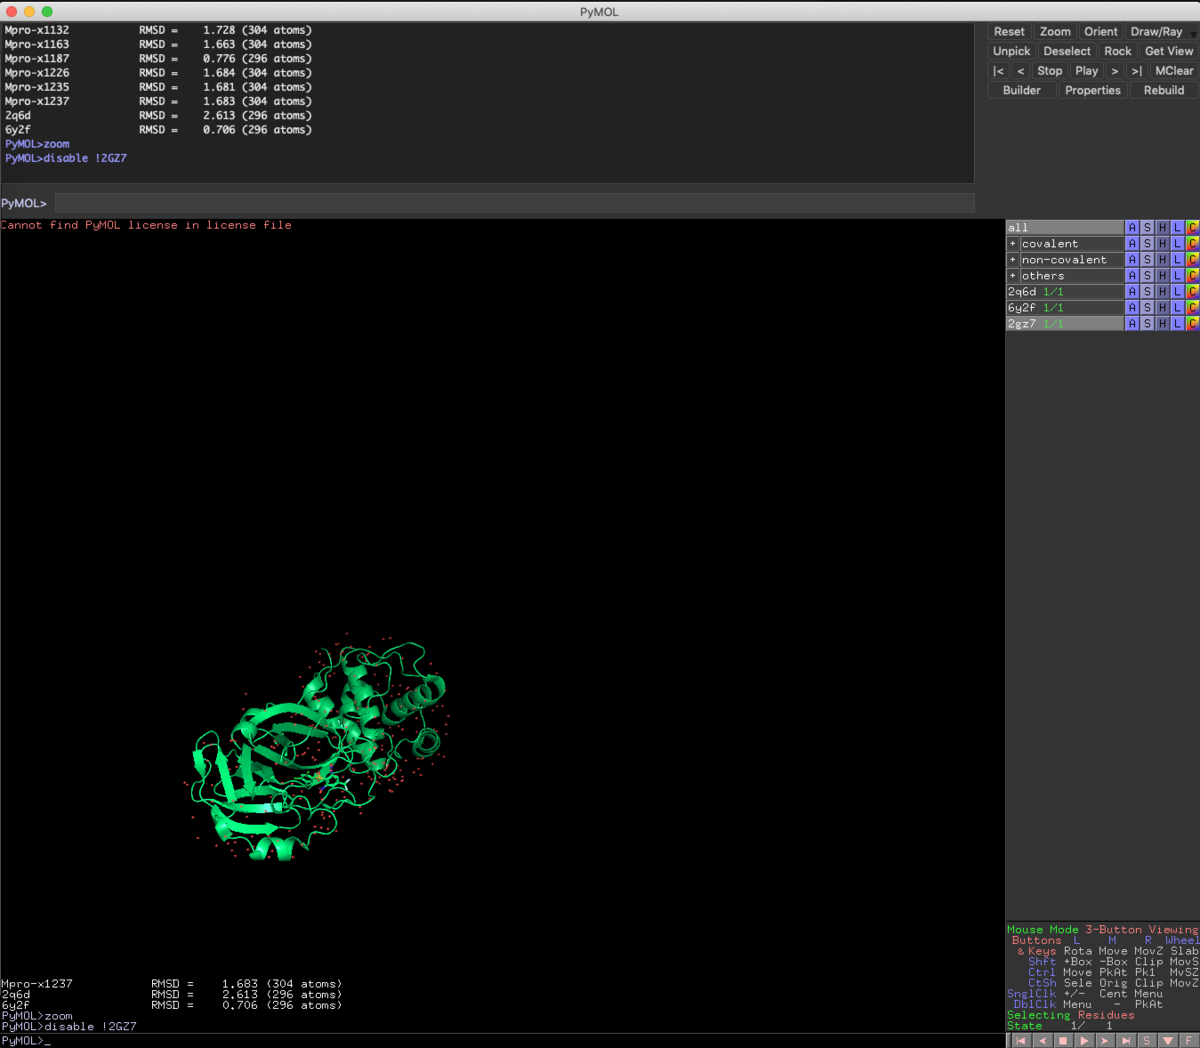Expand the non-covalent group

tap(1012, 260)
